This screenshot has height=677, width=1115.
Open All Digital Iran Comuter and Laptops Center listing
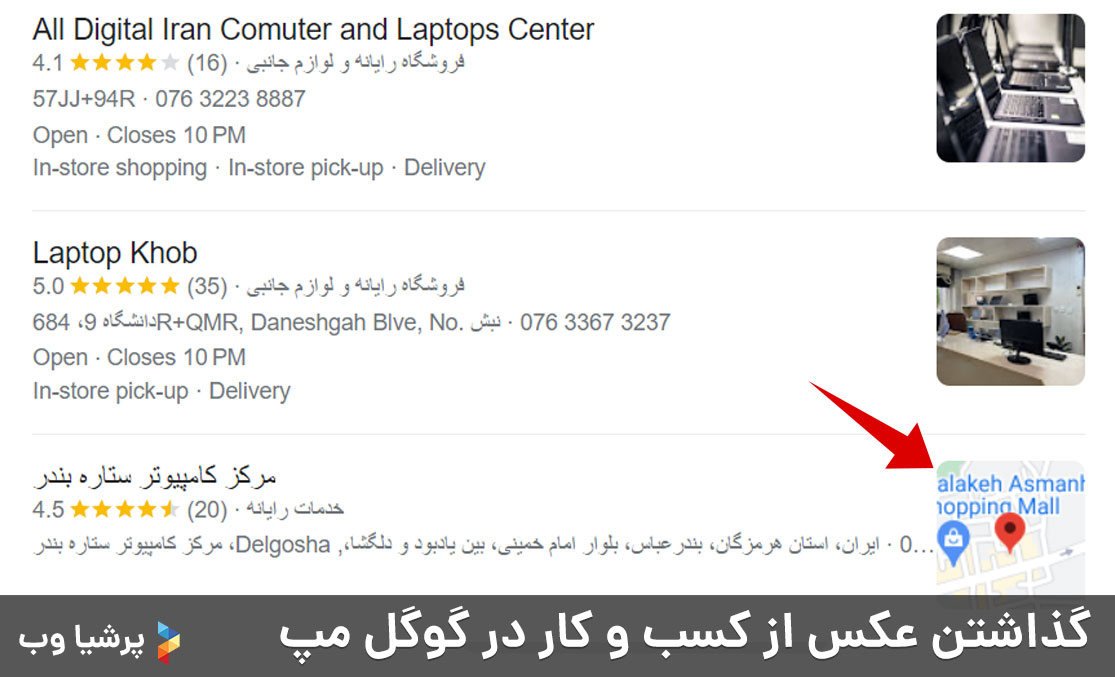coord(313,30)
